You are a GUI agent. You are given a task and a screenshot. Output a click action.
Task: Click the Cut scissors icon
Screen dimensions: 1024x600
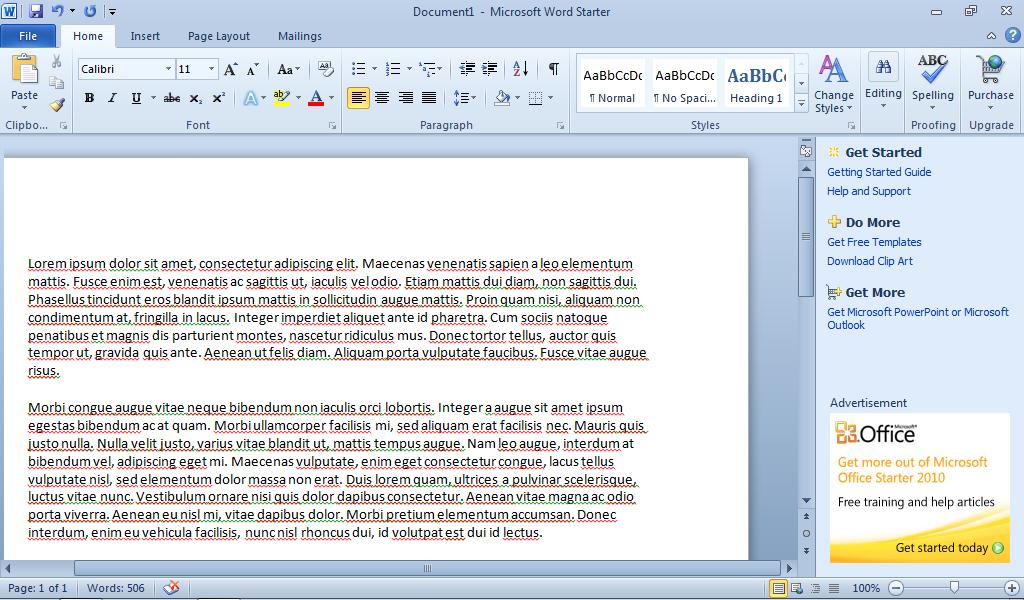[x=57, y=62]
